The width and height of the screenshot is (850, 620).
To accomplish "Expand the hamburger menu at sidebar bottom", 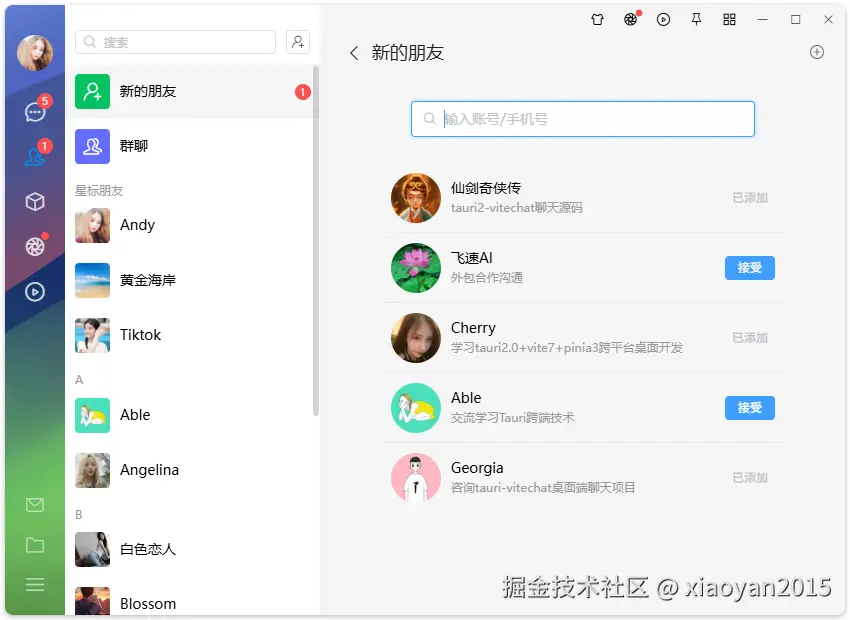I will click(x=35, y=586).
